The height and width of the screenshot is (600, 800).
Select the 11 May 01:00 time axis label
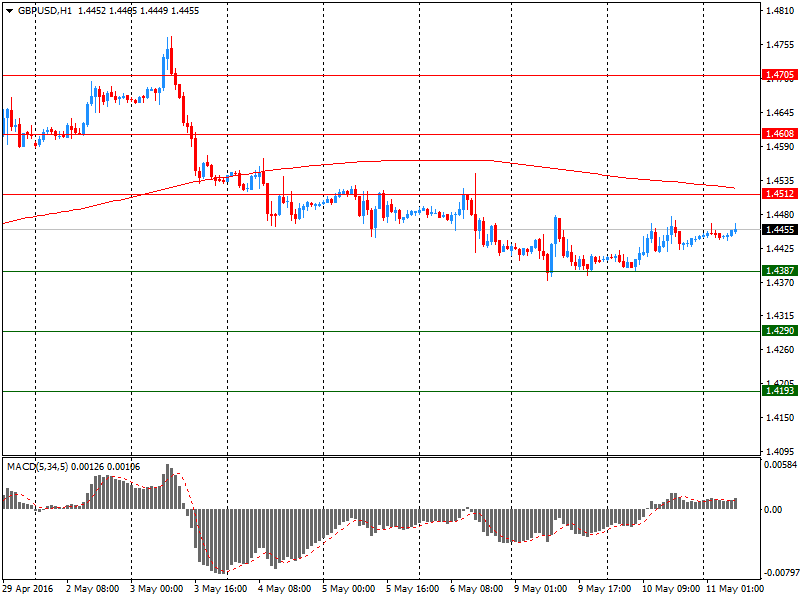(x=735, y=589)
